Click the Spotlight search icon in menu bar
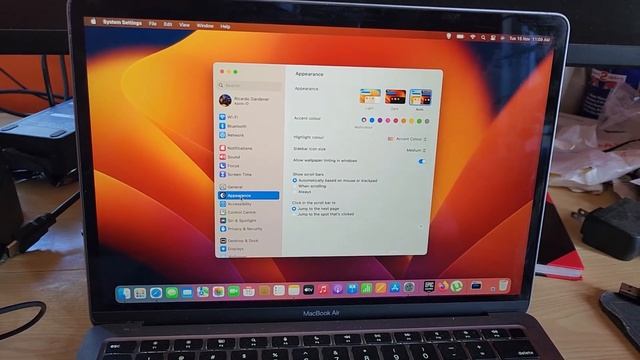Image resolution: width=640 pixels, height=360 pixels. point(483,38)
